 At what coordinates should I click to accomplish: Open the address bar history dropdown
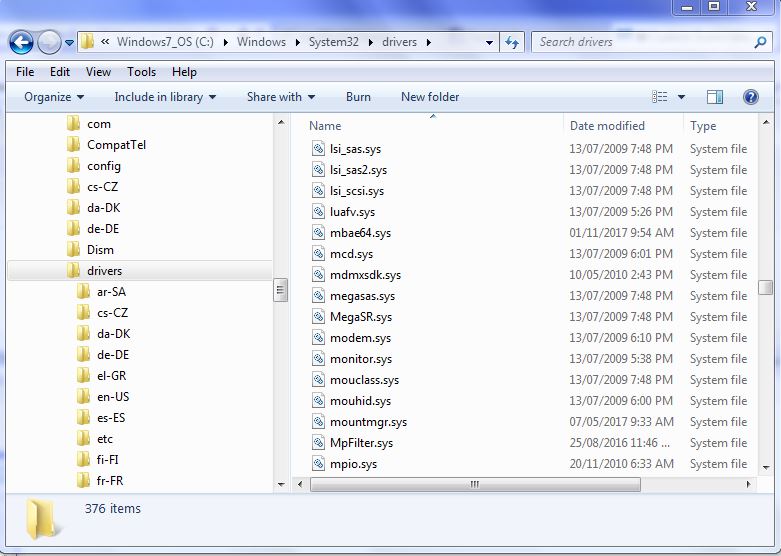coord(489,43)
